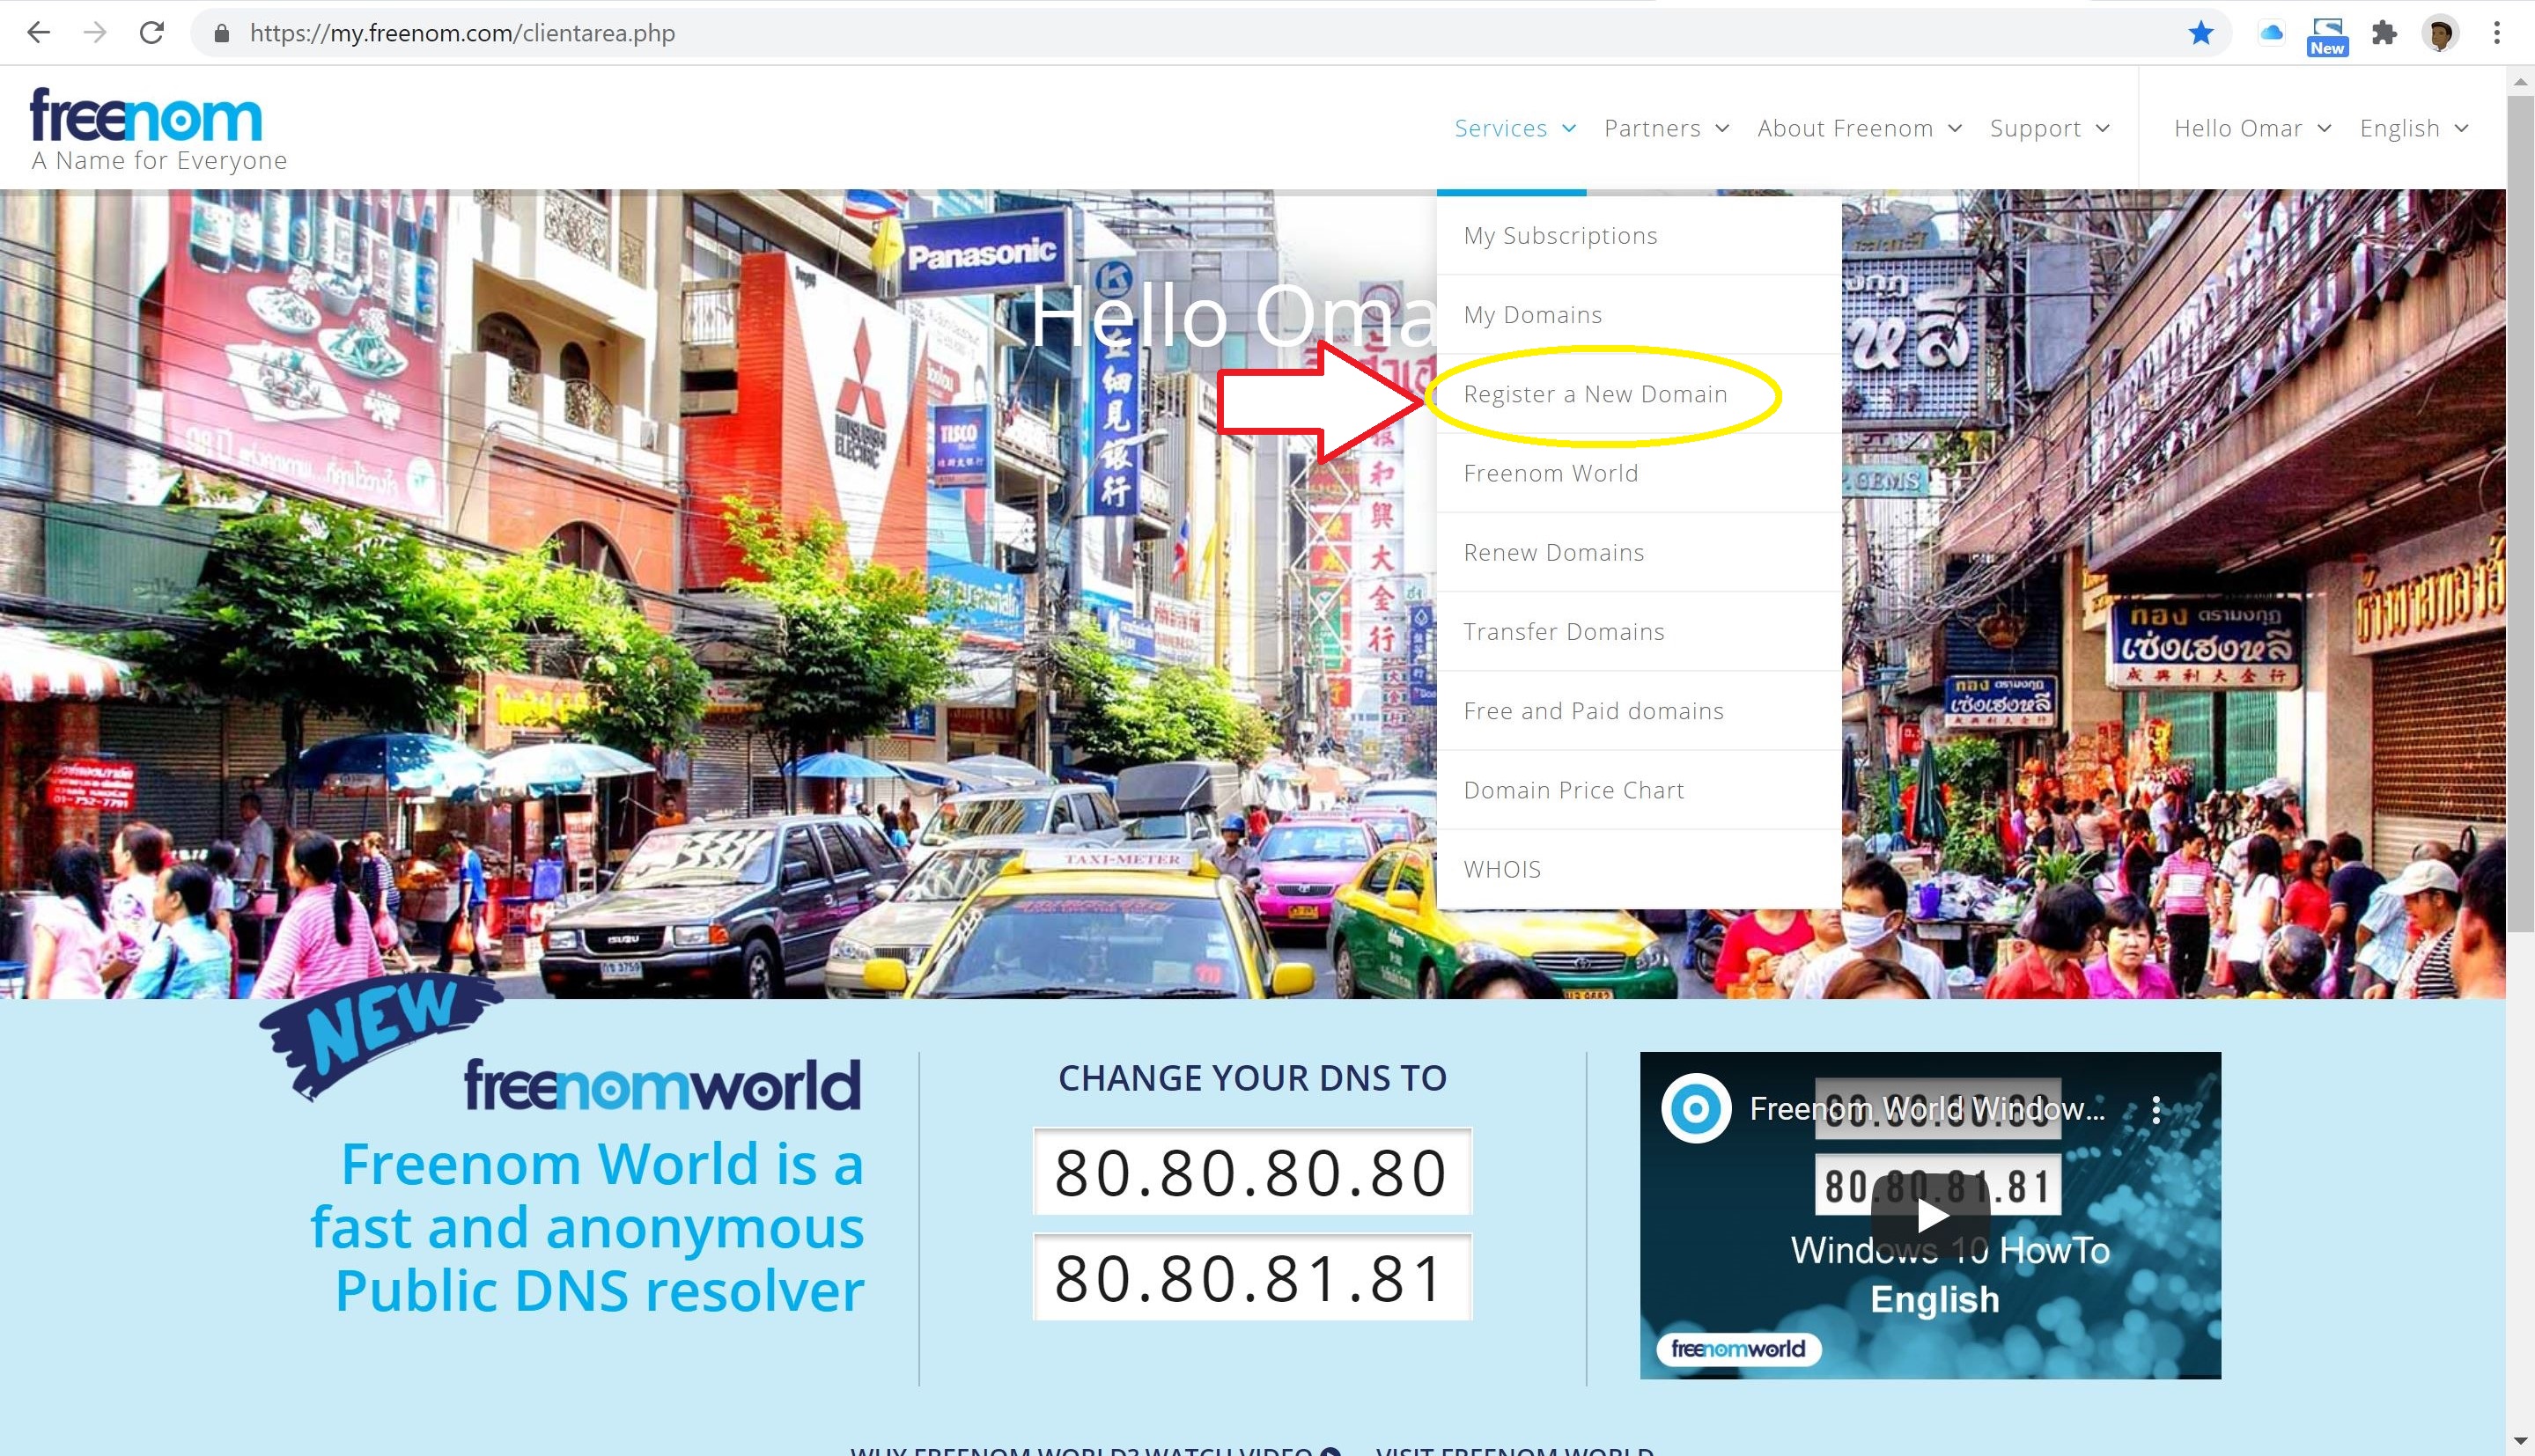Expand the Support dropdown menu
The width and height of the screenshot is (2535, 1456).
(x=2049, y=128)
